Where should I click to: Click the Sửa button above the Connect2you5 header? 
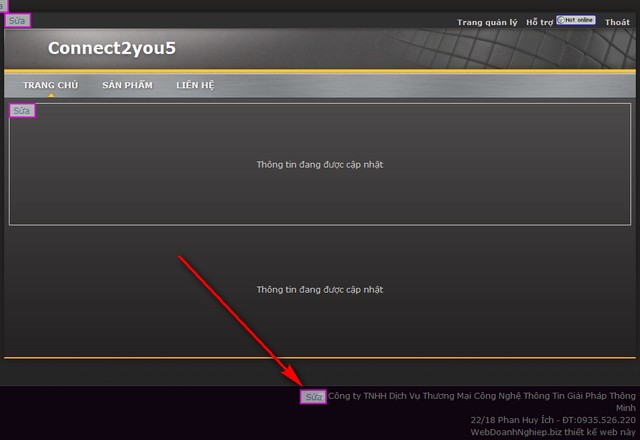(18, 20)
